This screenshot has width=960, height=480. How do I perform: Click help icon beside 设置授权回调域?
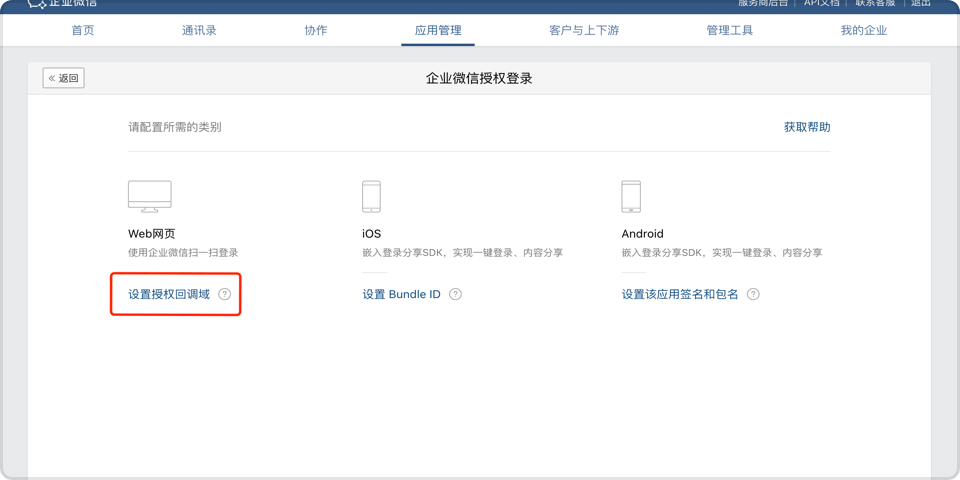225,294
